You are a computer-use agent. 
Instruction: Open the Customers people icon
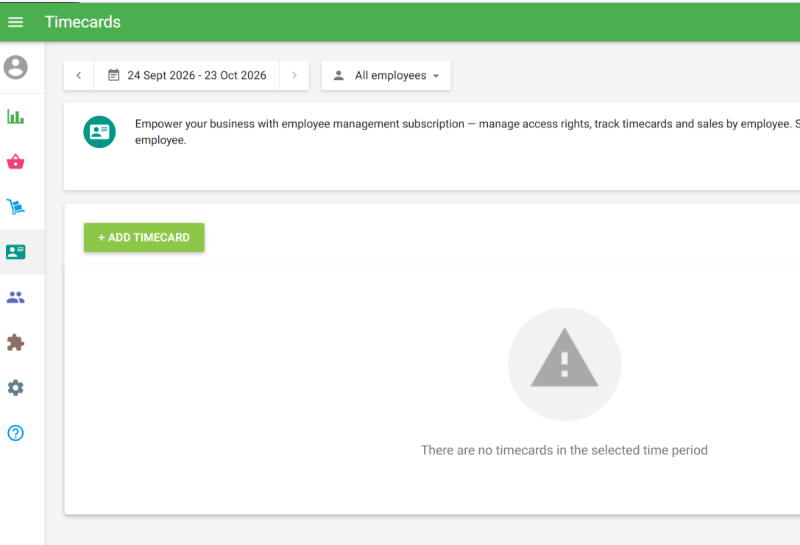[15, 297]
